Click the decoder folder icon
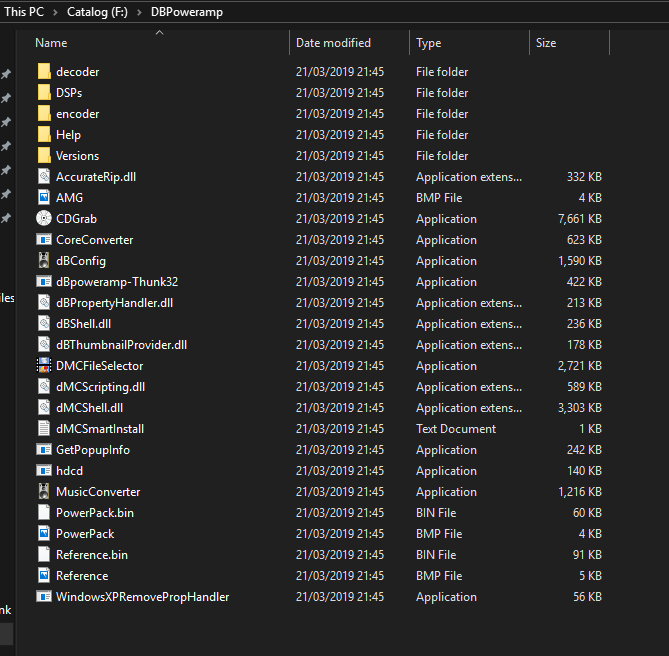 point(44,72)
